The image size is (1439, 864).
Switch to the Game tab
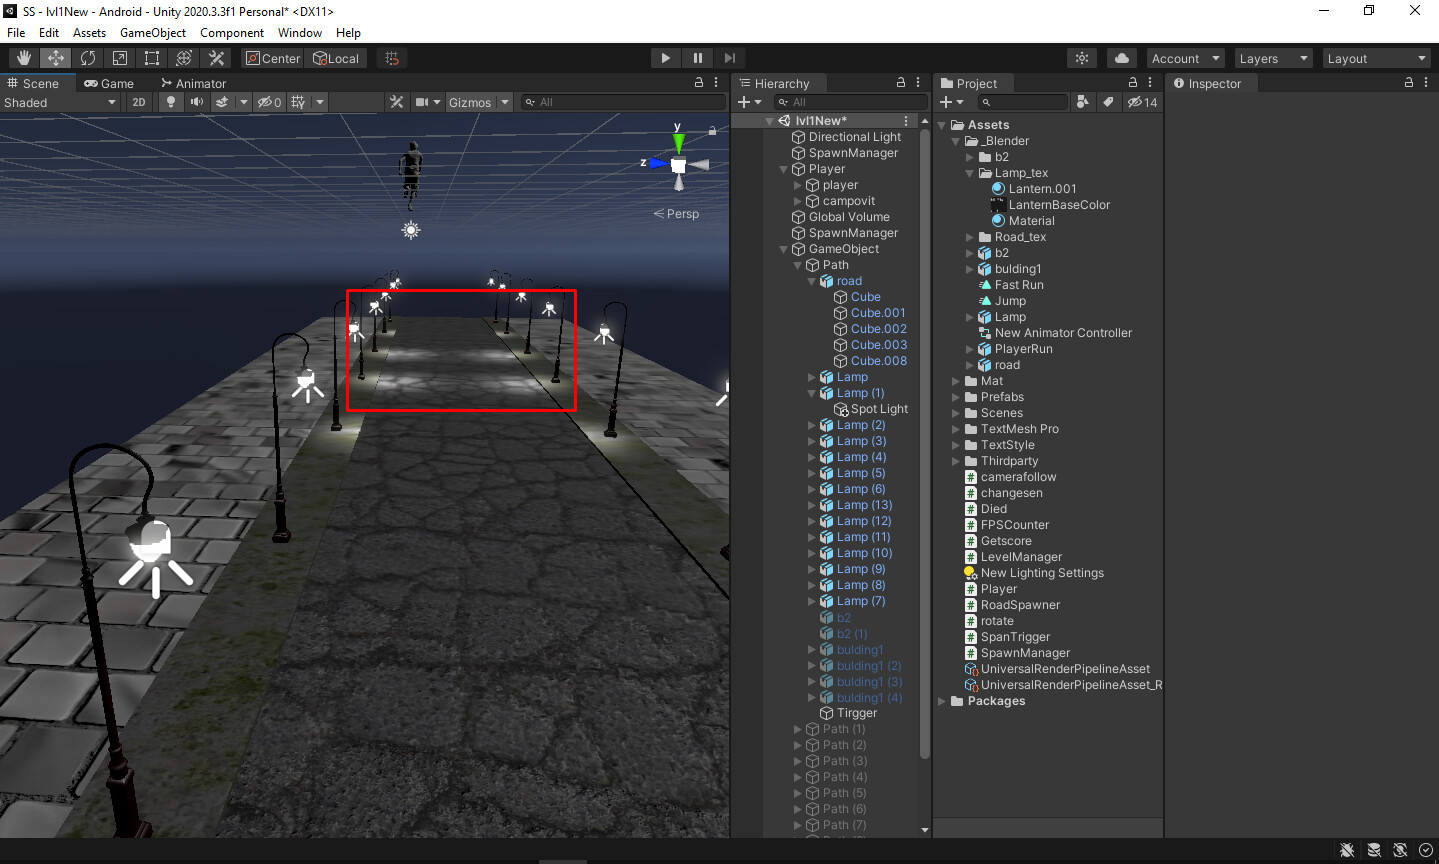click(109, 83)
